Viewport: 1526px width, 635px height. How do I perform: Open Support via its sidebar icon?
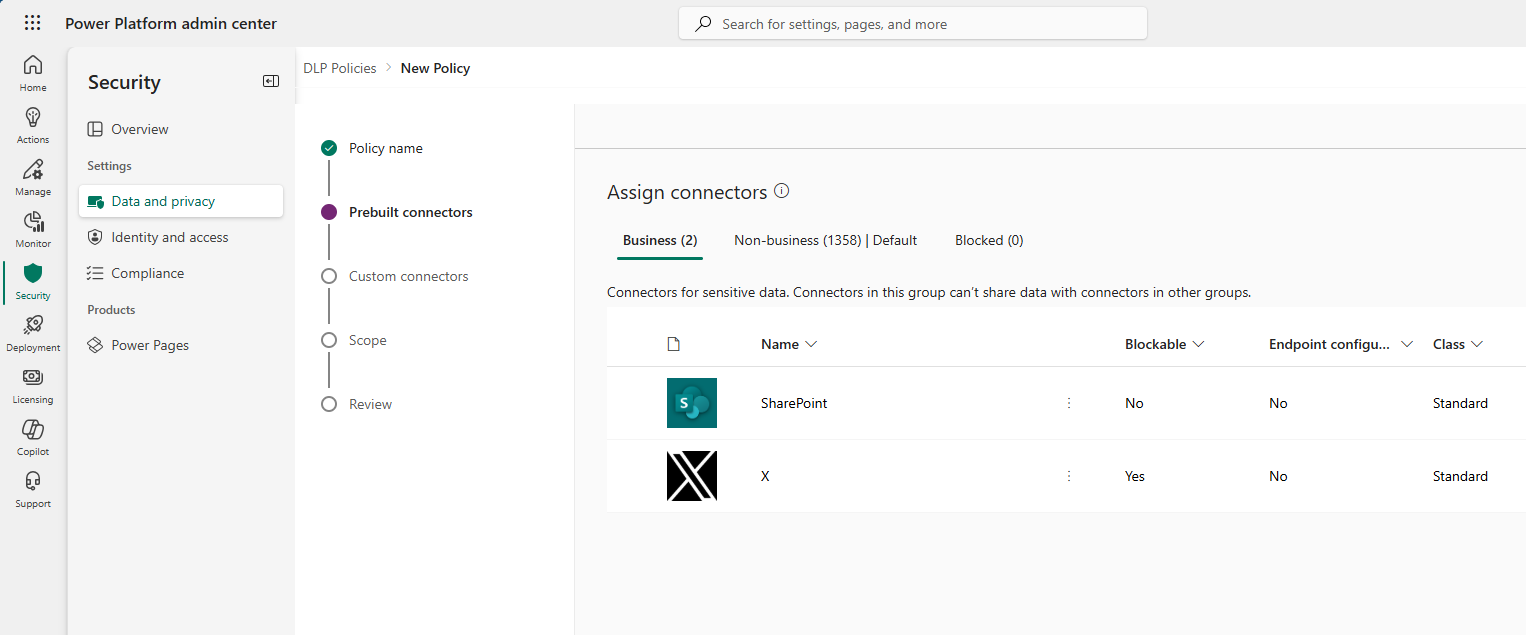tap(32, 488)
